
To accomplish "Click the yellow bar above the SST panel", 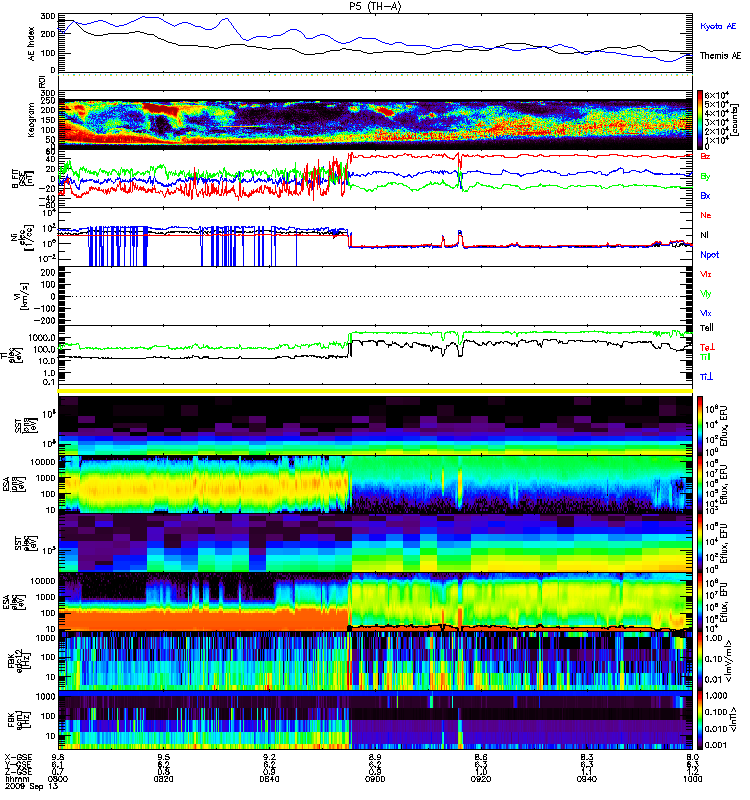I will coord(375,391).
